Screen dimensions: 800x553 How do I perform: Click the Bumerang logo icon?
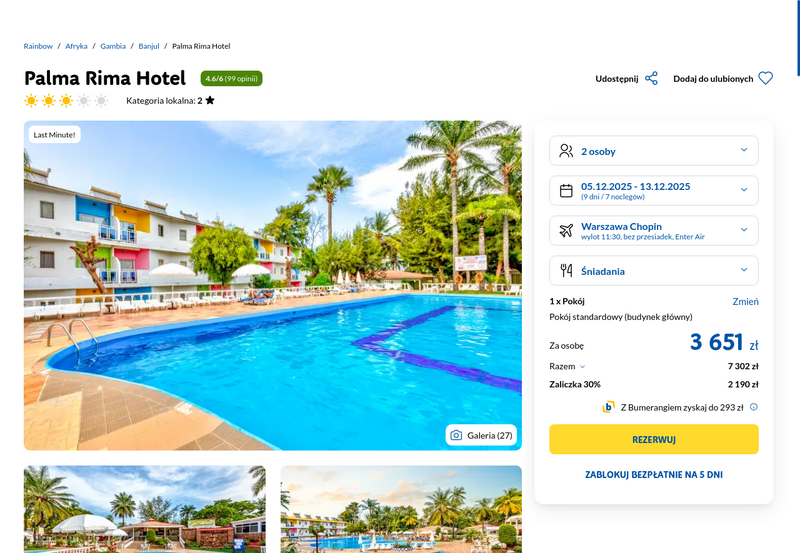608,407
